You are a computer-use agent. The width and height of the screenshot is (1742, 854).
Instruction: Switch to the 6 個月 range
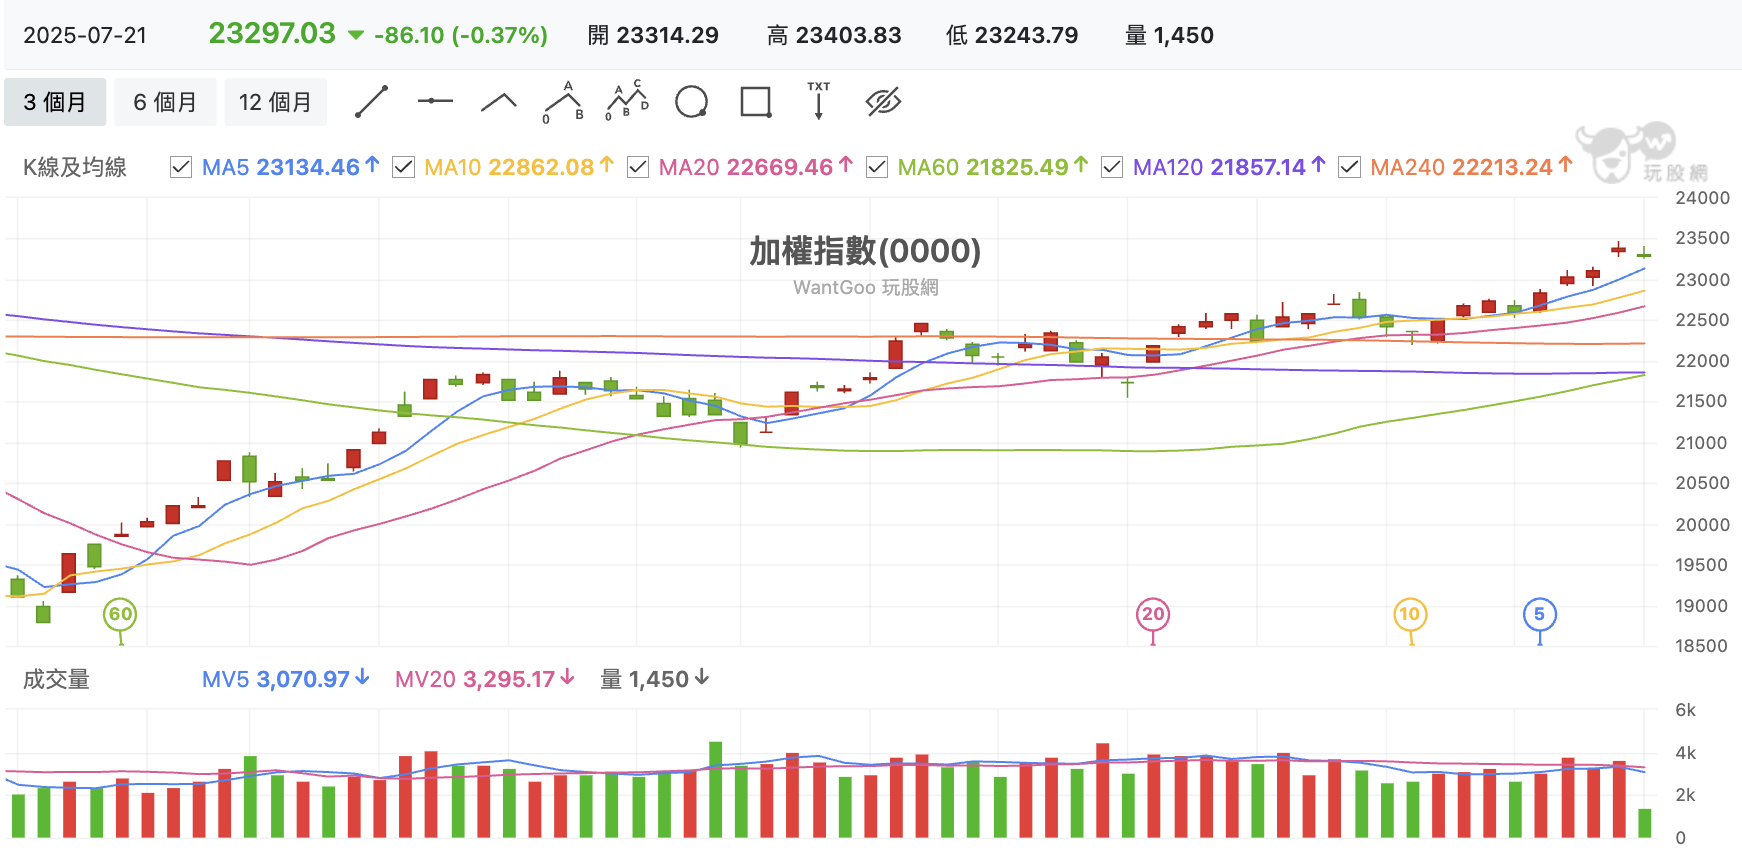(x=165, y=102)
